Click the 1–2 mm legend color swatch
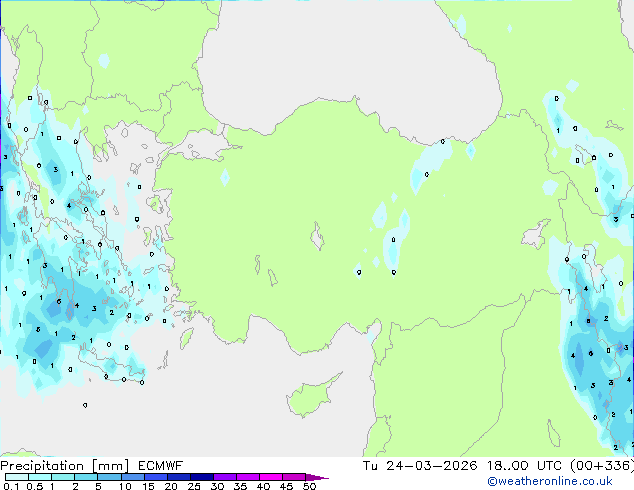This screenshot has height=490, width=634. coord(63,477)
